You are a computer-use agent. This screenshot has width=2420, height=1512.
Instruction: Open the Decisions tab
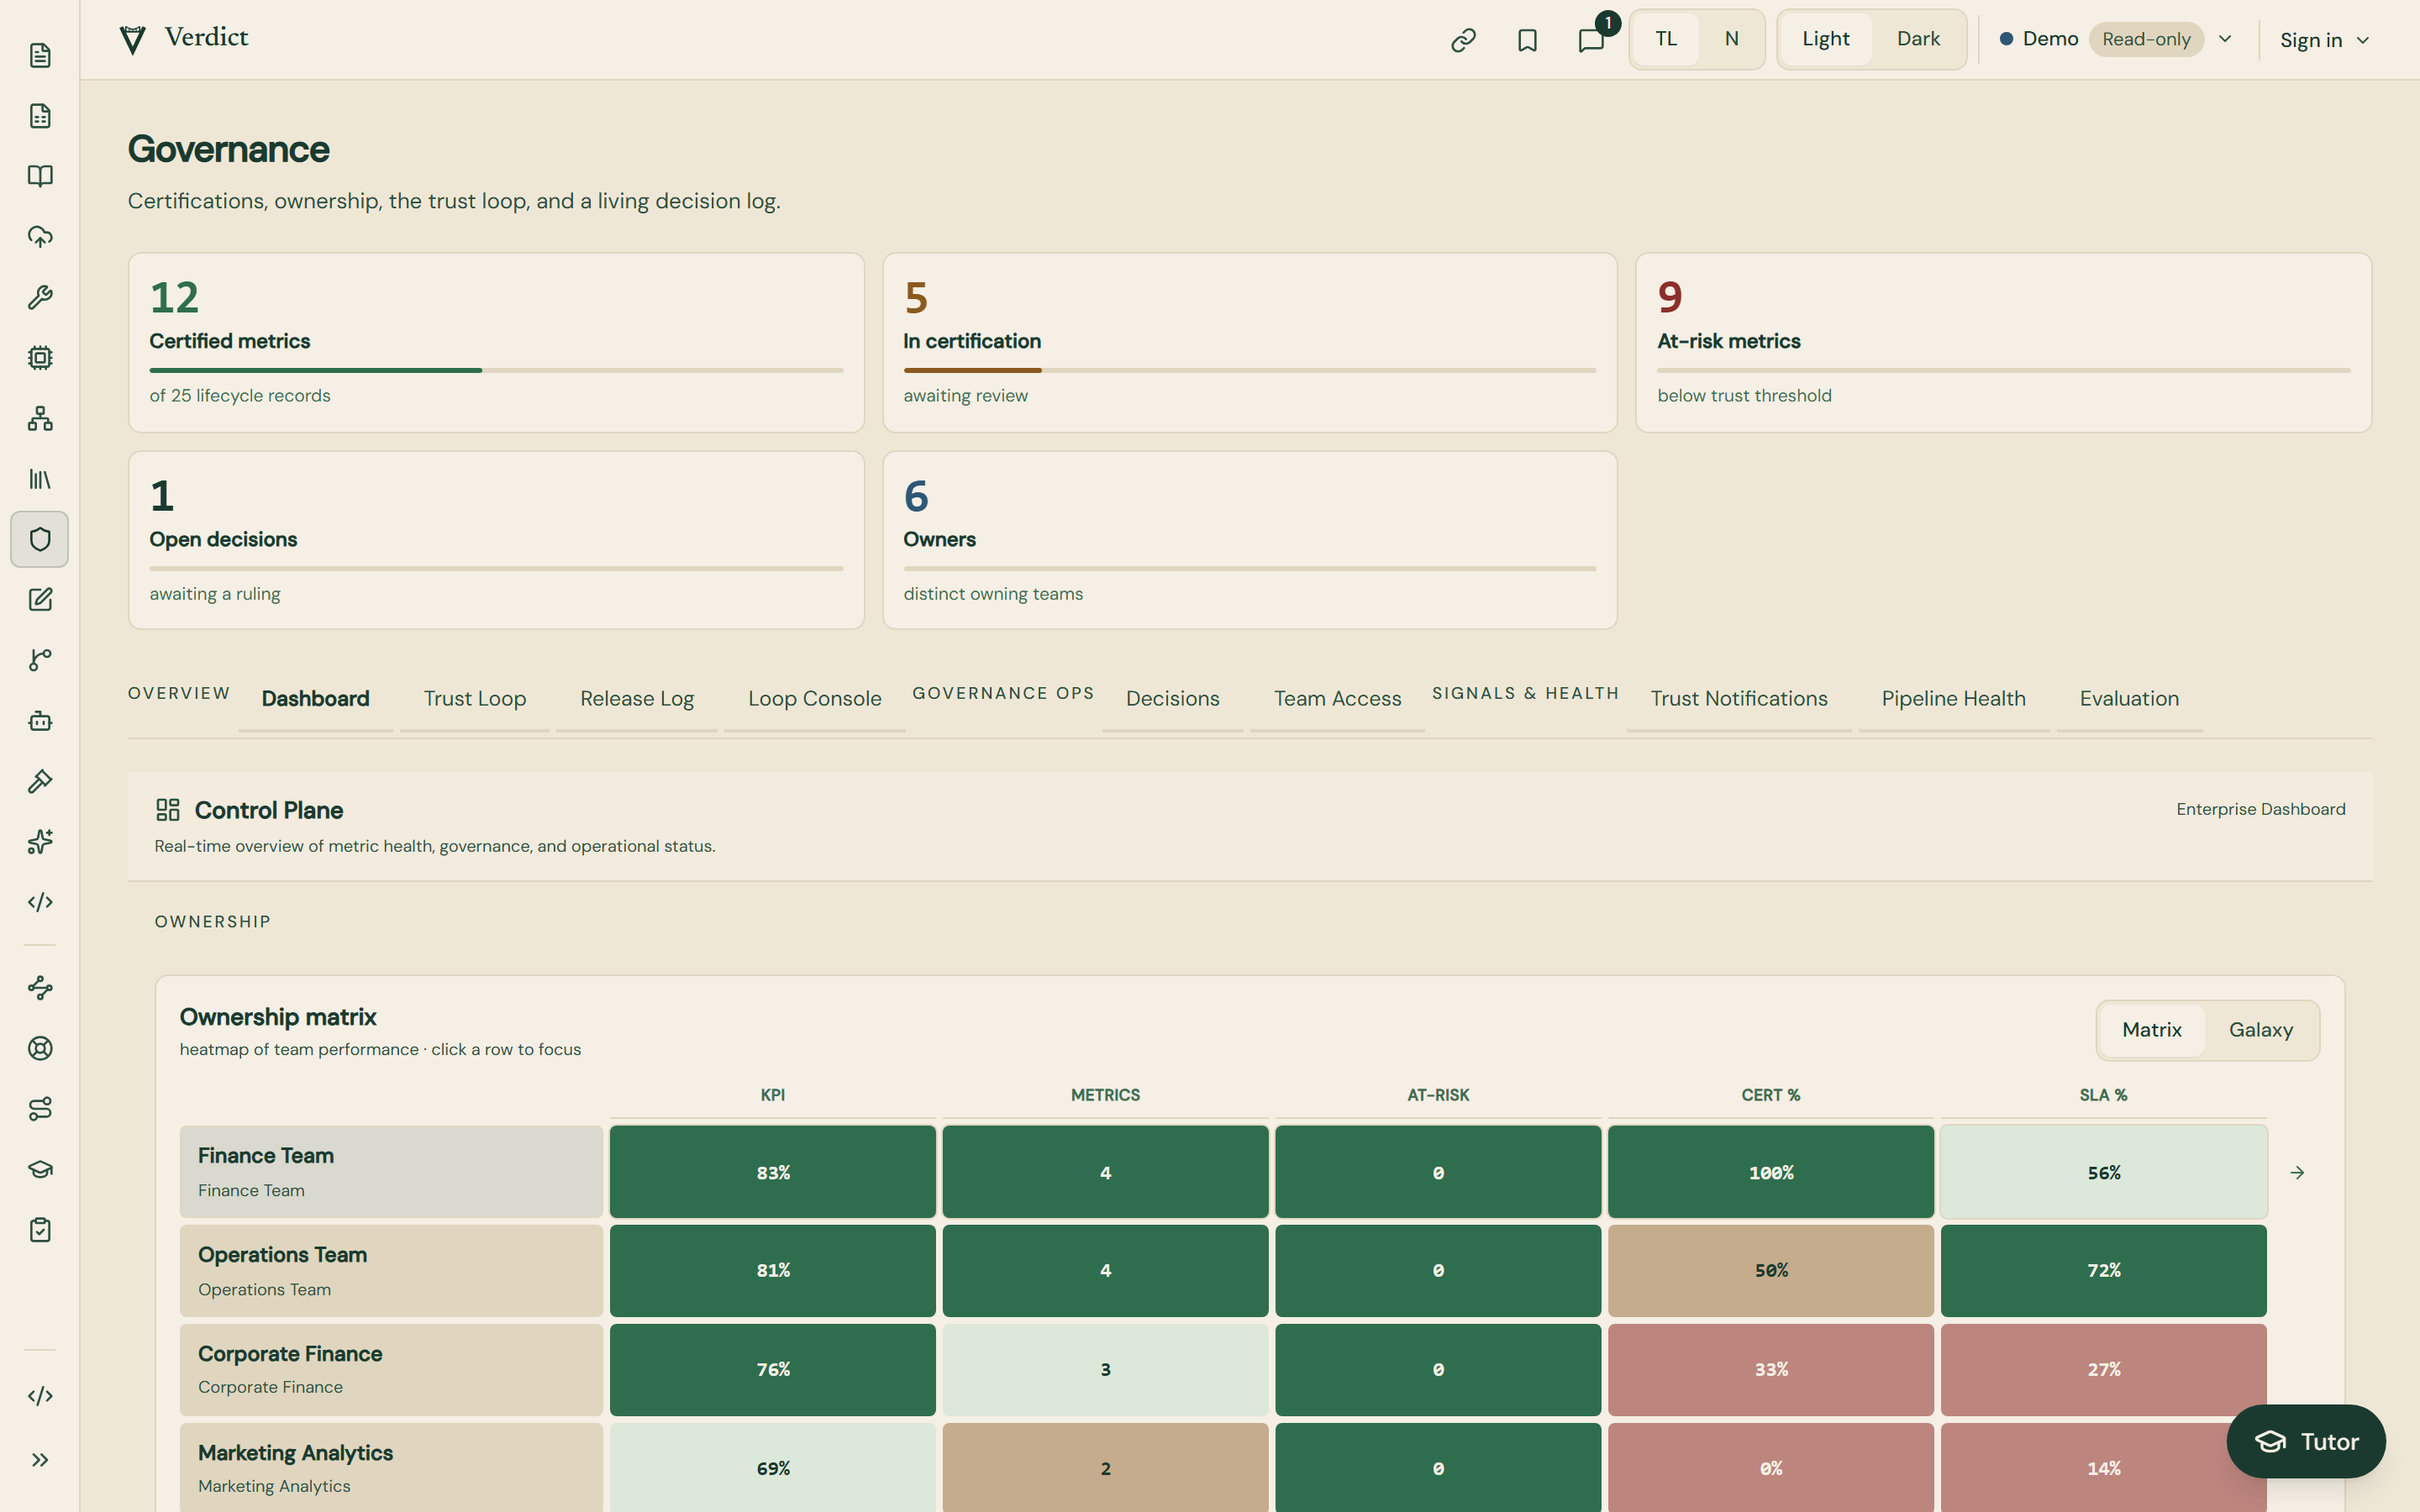1173,699
